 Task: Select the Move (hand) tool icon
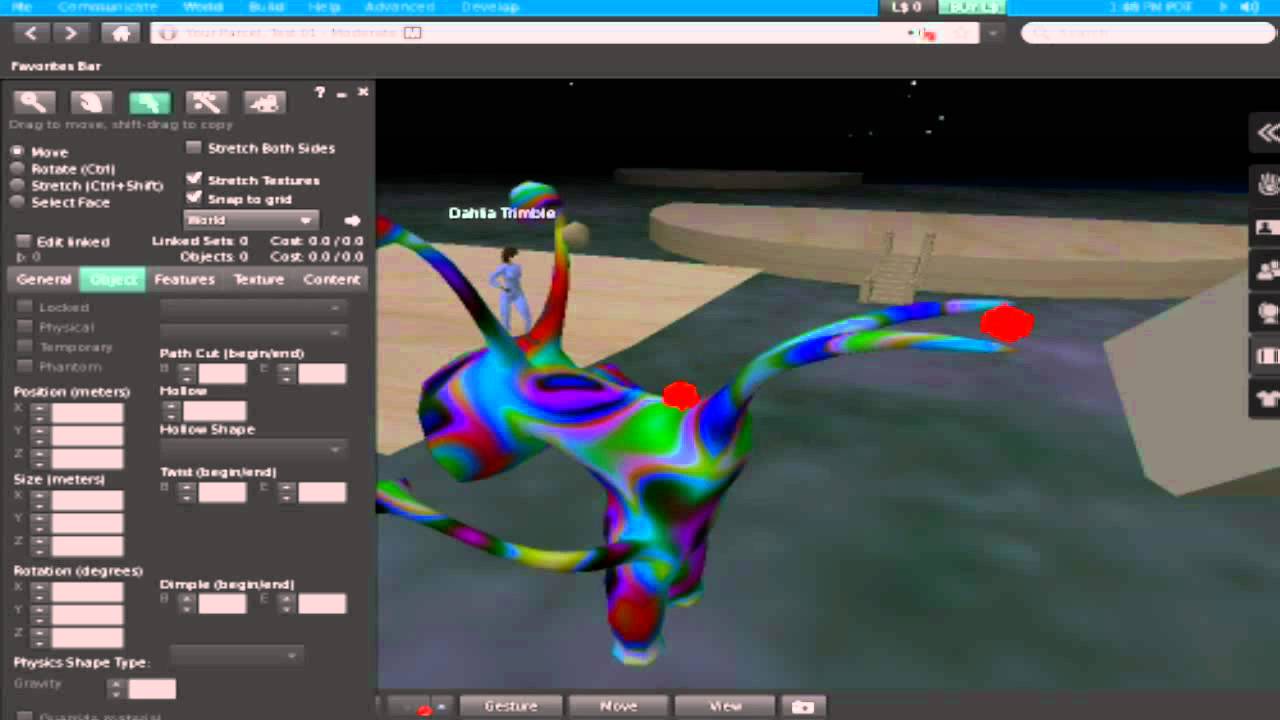[x=91, y=102]
